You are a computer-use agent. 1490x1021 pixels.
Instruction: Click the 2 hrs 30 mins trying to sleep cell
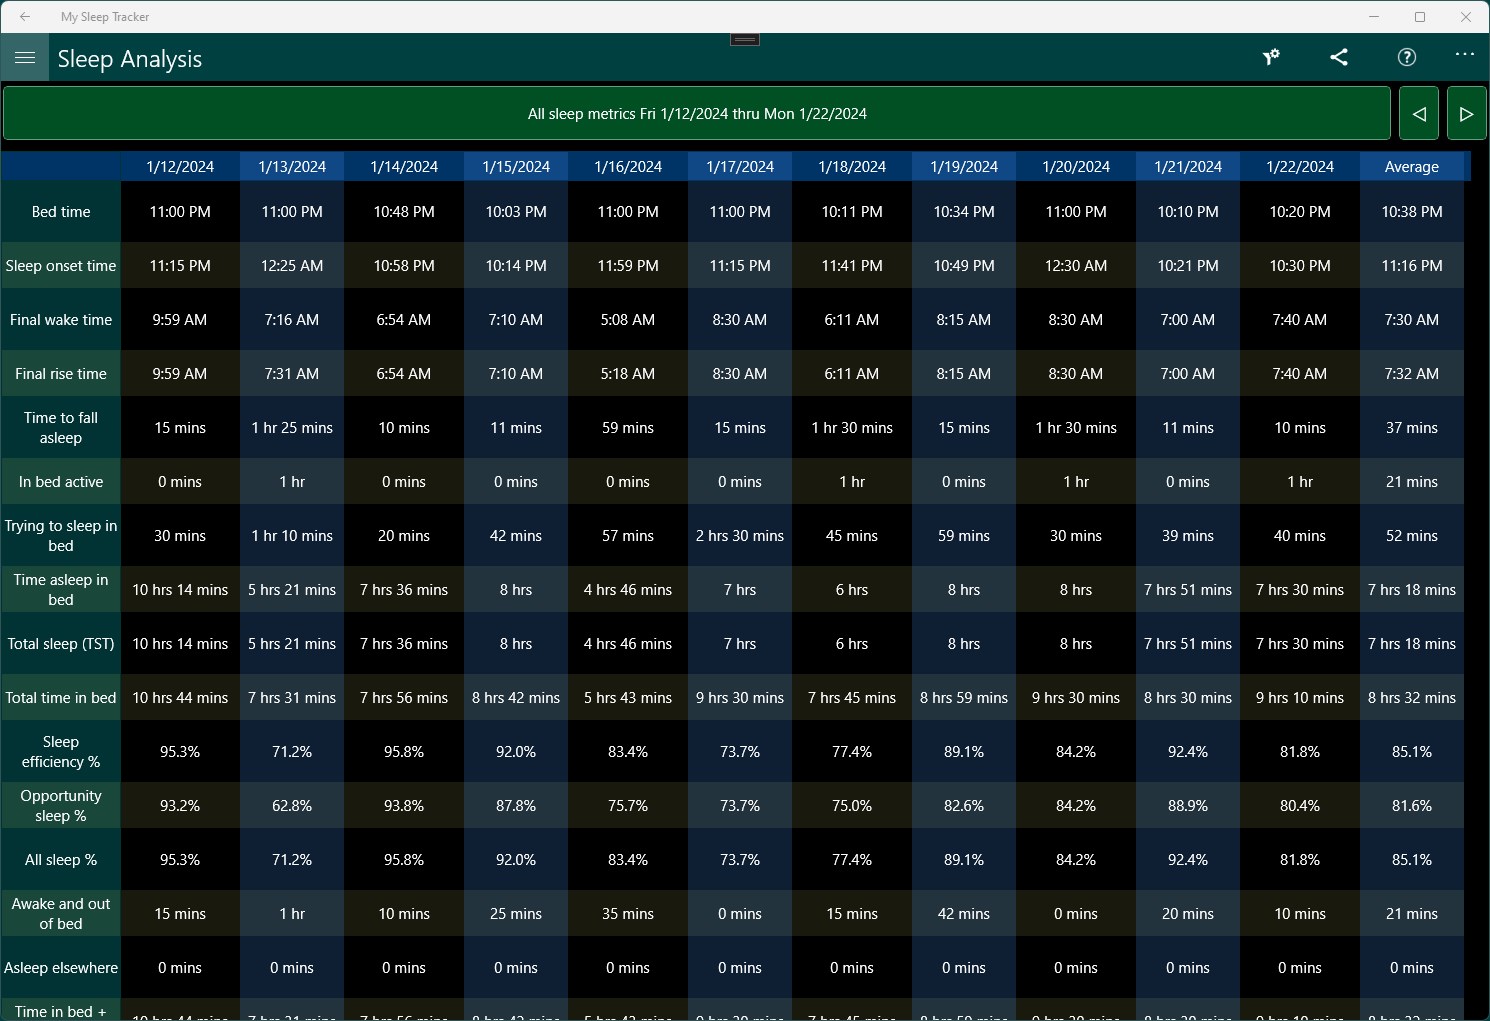[740, 536]
